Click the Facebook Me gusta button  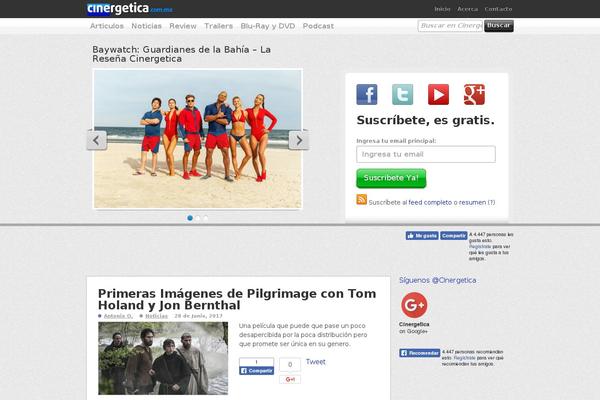(x=422, y=236)
